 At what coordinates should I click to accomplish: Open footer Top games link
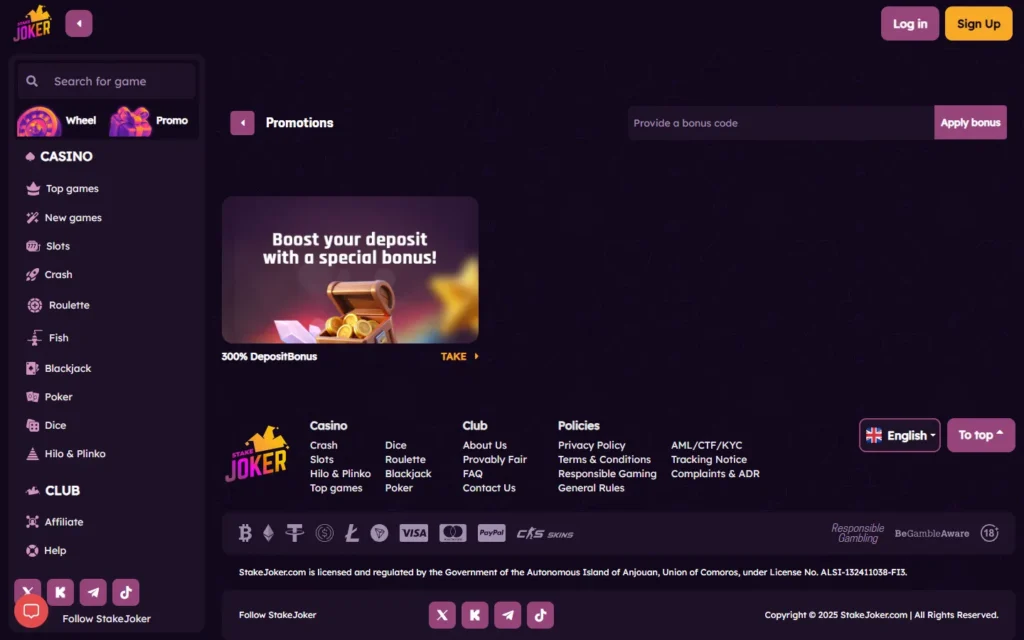point(336,488)
